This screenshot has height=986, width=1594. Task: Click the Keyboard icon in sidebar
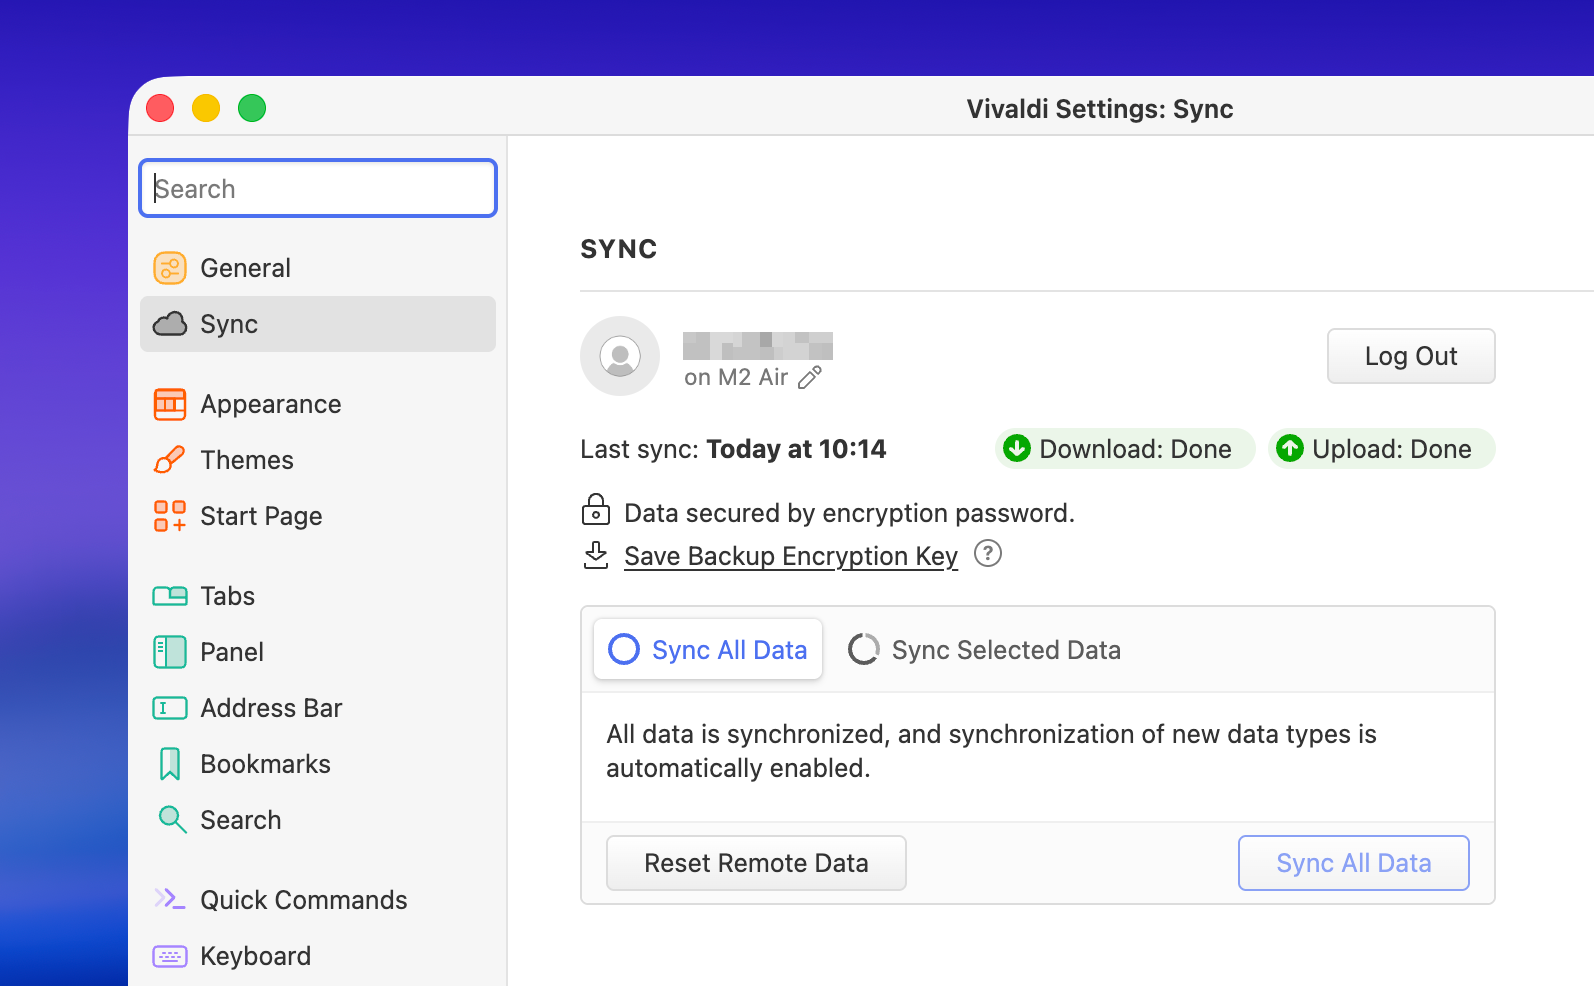tap(170, 956)
